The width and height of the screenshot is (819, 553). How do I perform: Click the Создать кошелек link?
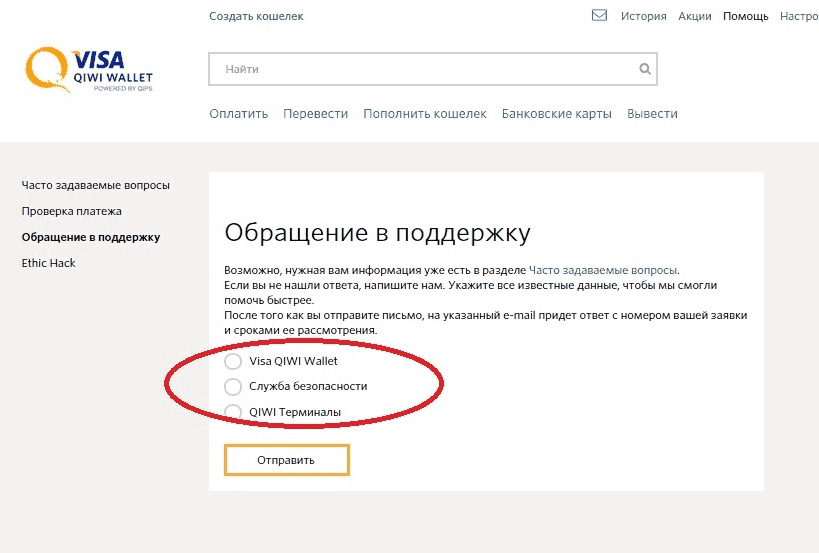[256, 16]
